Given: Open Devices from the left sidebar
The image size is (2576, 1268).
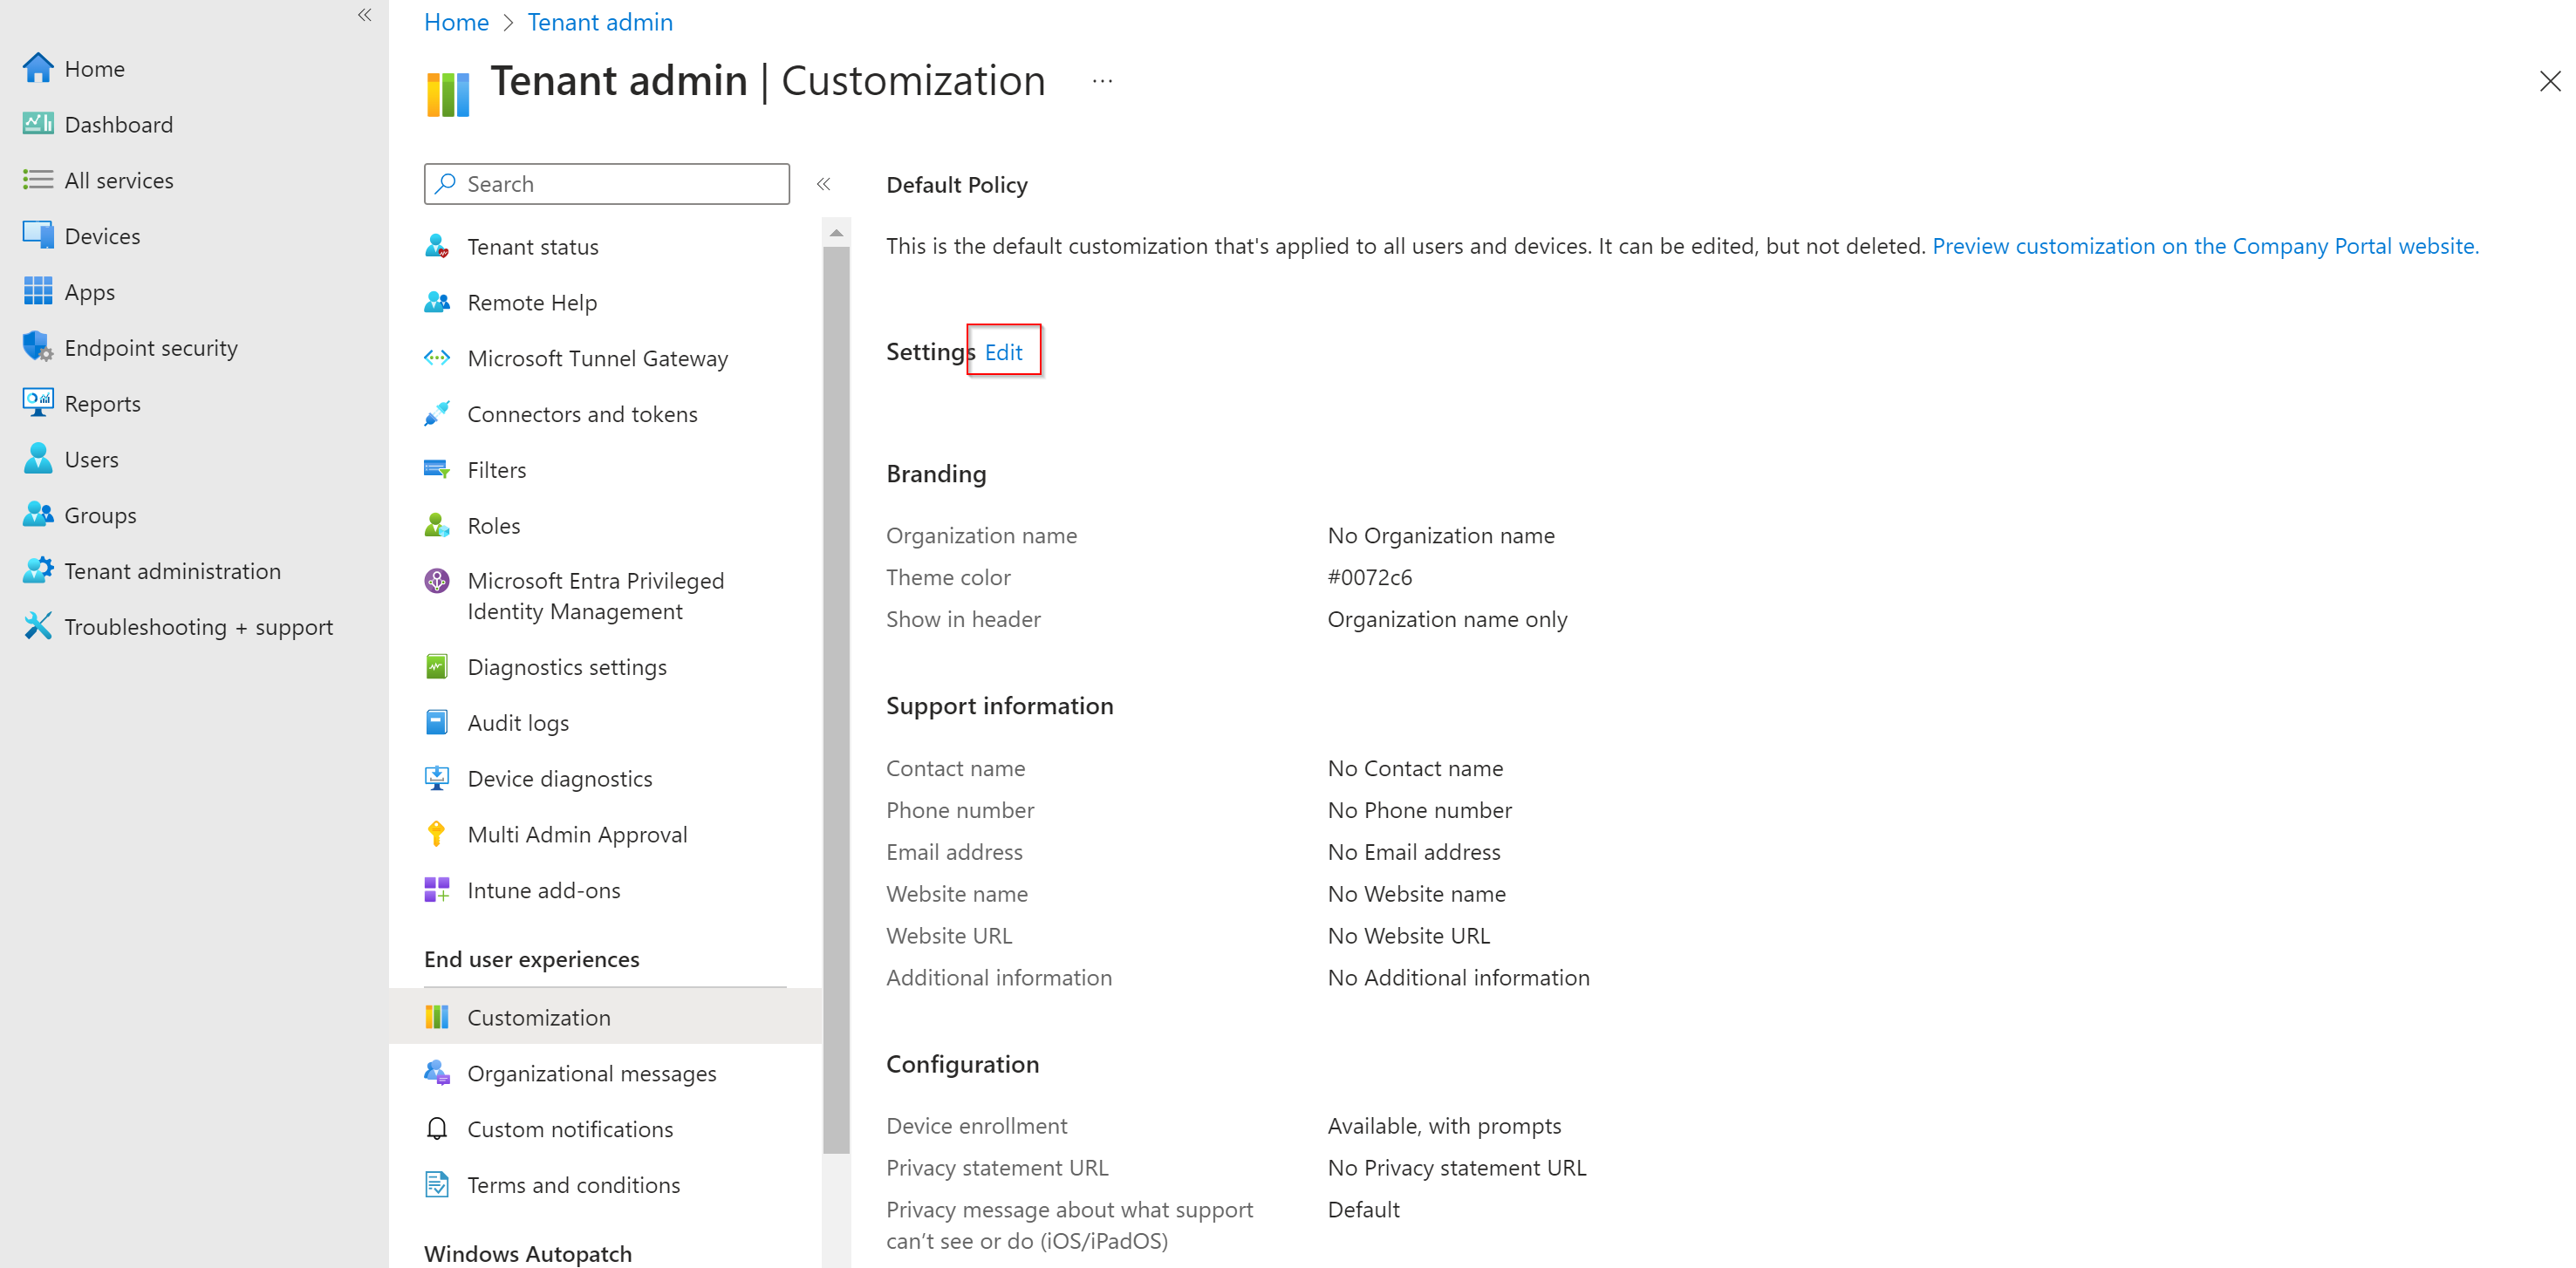Looking at the screenshot, I should point(103,235).
